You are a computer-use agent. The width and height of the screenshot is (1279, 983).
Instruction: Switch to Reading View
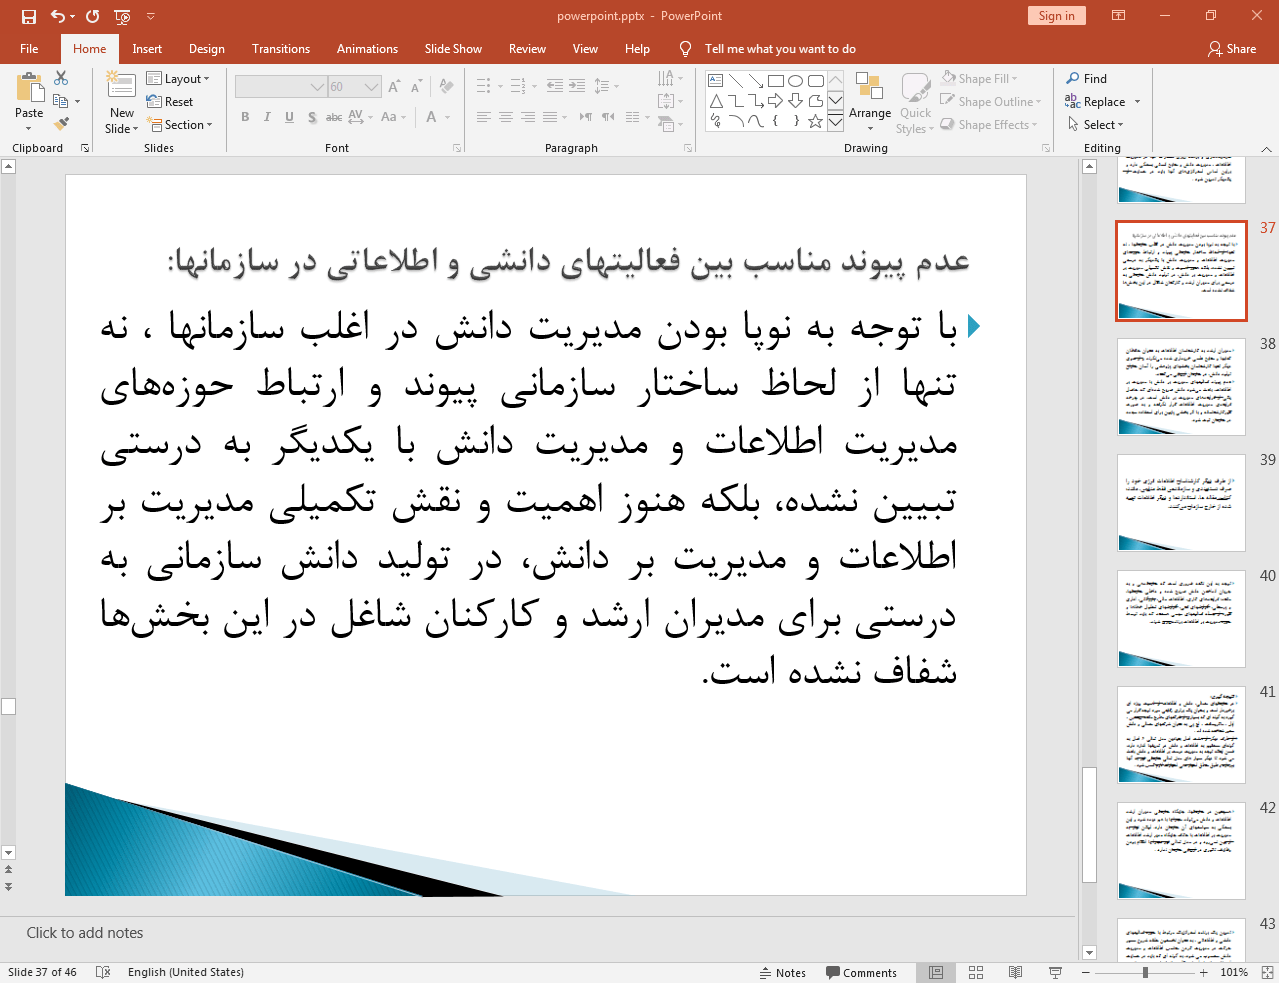(1015, 972)
